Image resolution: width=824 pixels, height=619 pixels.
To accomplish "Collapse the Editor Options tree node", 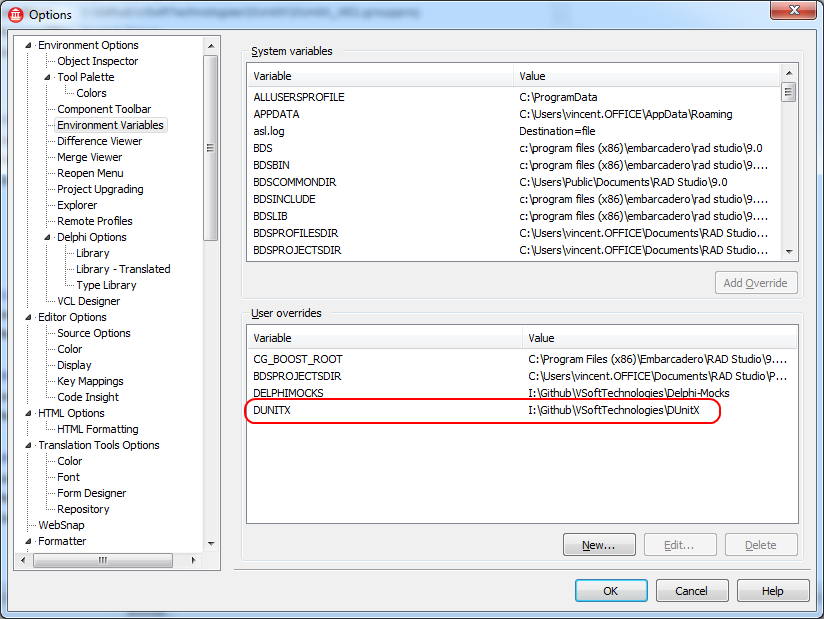I will click(x=28, y=317).
